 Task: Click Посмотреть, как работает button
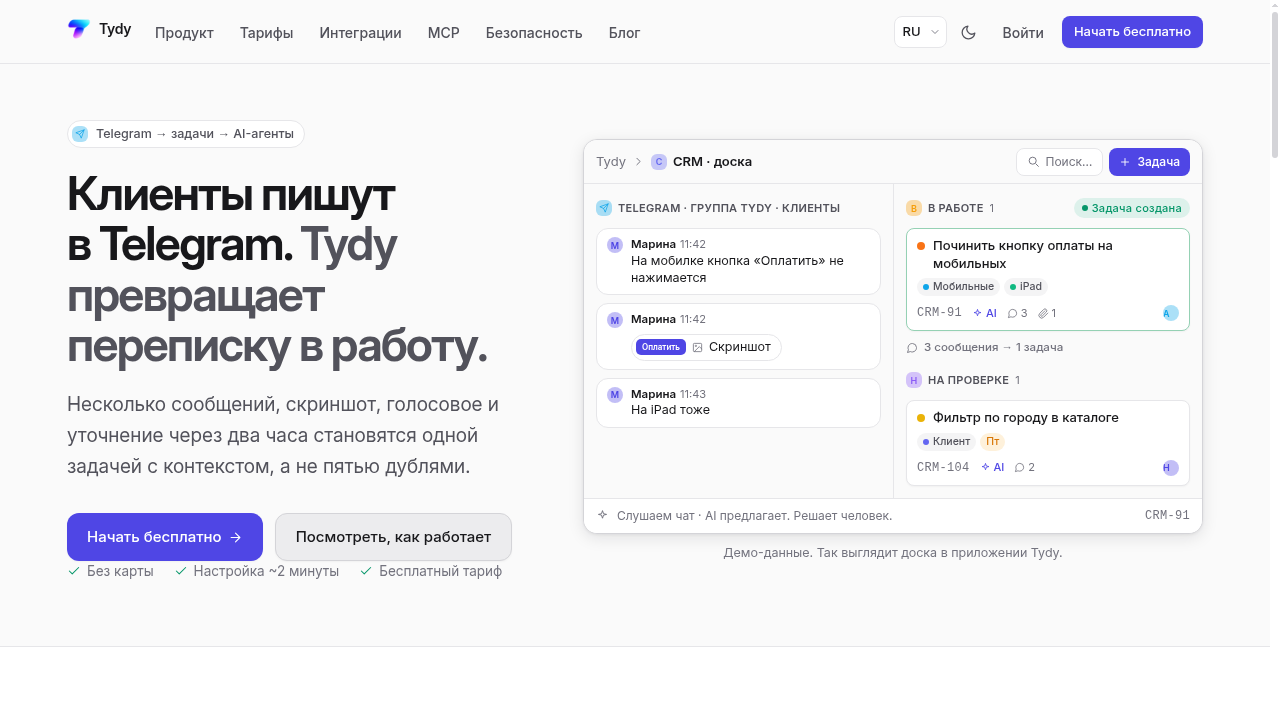[393, 537]
